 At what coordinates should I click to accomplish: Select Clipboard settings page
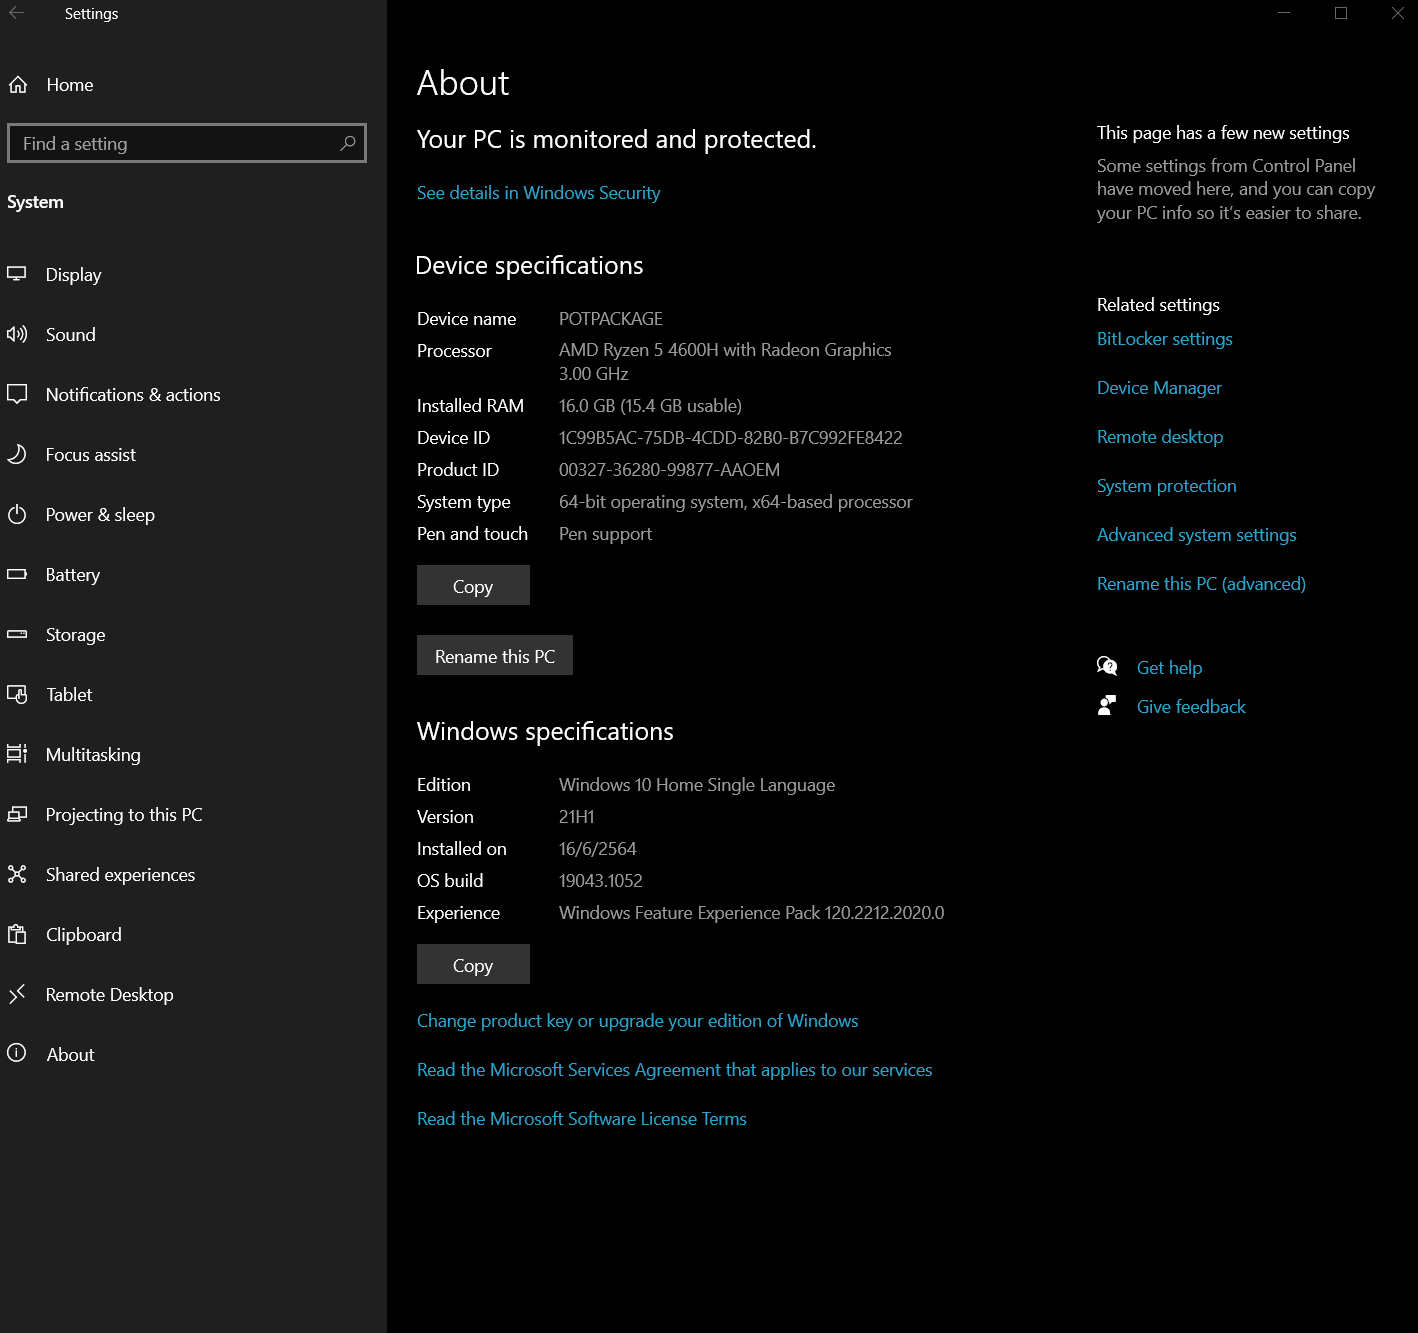click(x=193, y=934)
